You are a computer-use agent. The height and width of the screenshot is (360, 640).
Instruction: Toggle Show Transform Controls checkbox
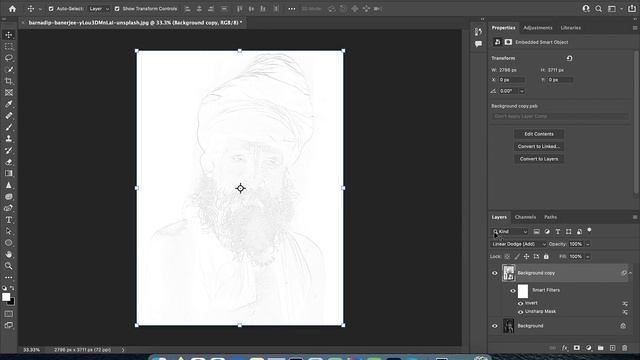(x=117, y=9)
